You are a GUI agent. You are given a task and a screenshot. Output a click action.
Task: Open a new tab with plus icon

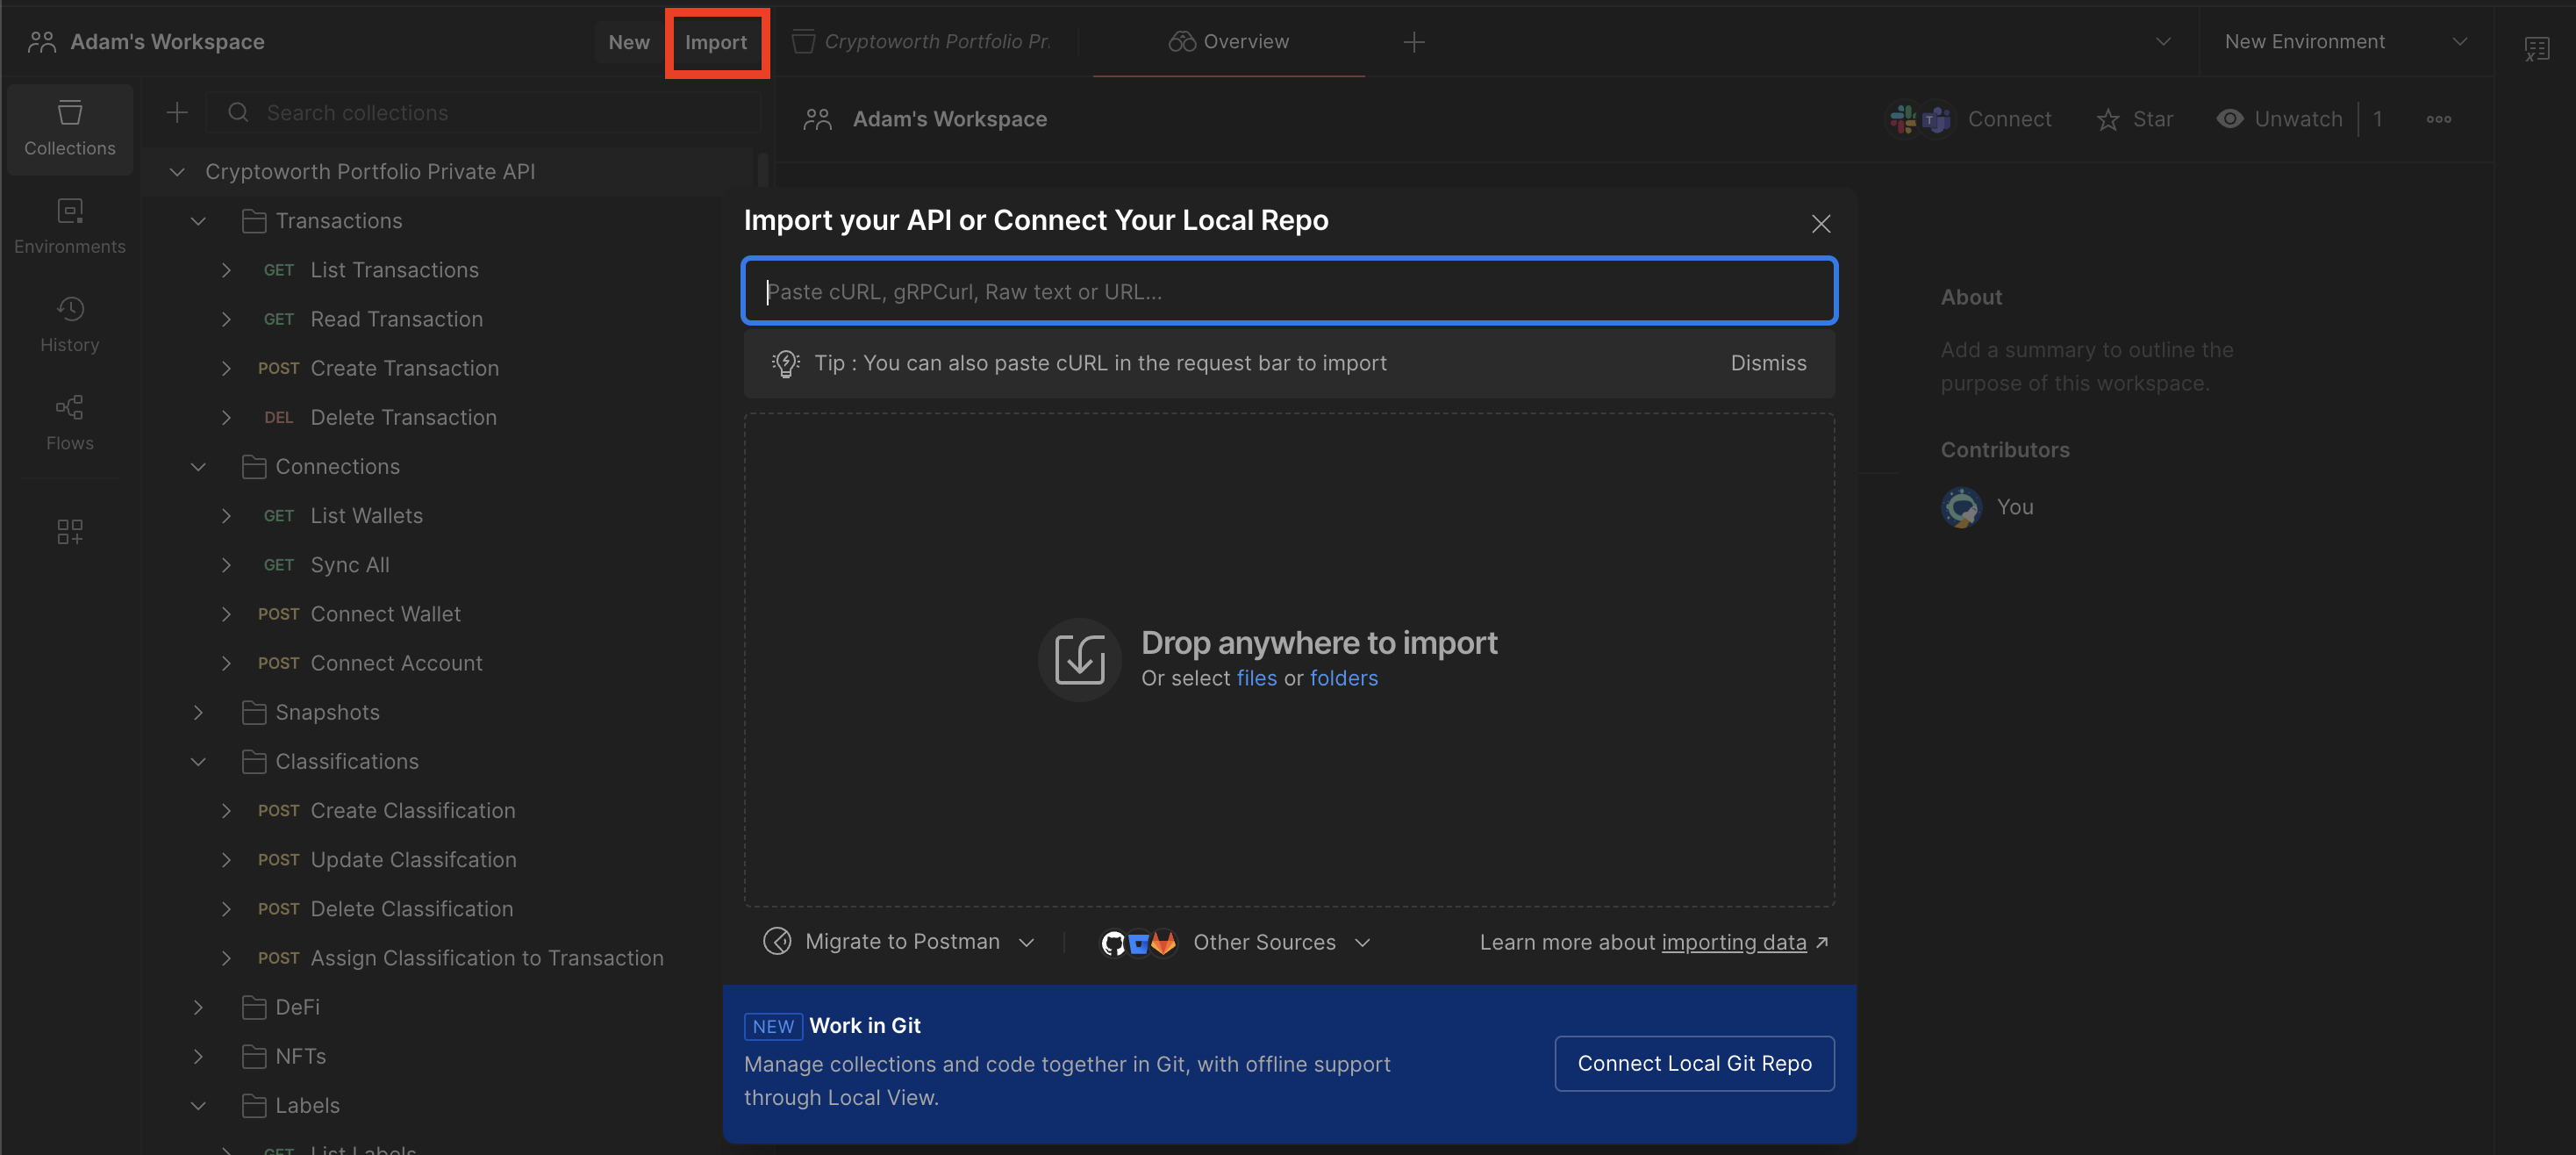(1413, 42)
